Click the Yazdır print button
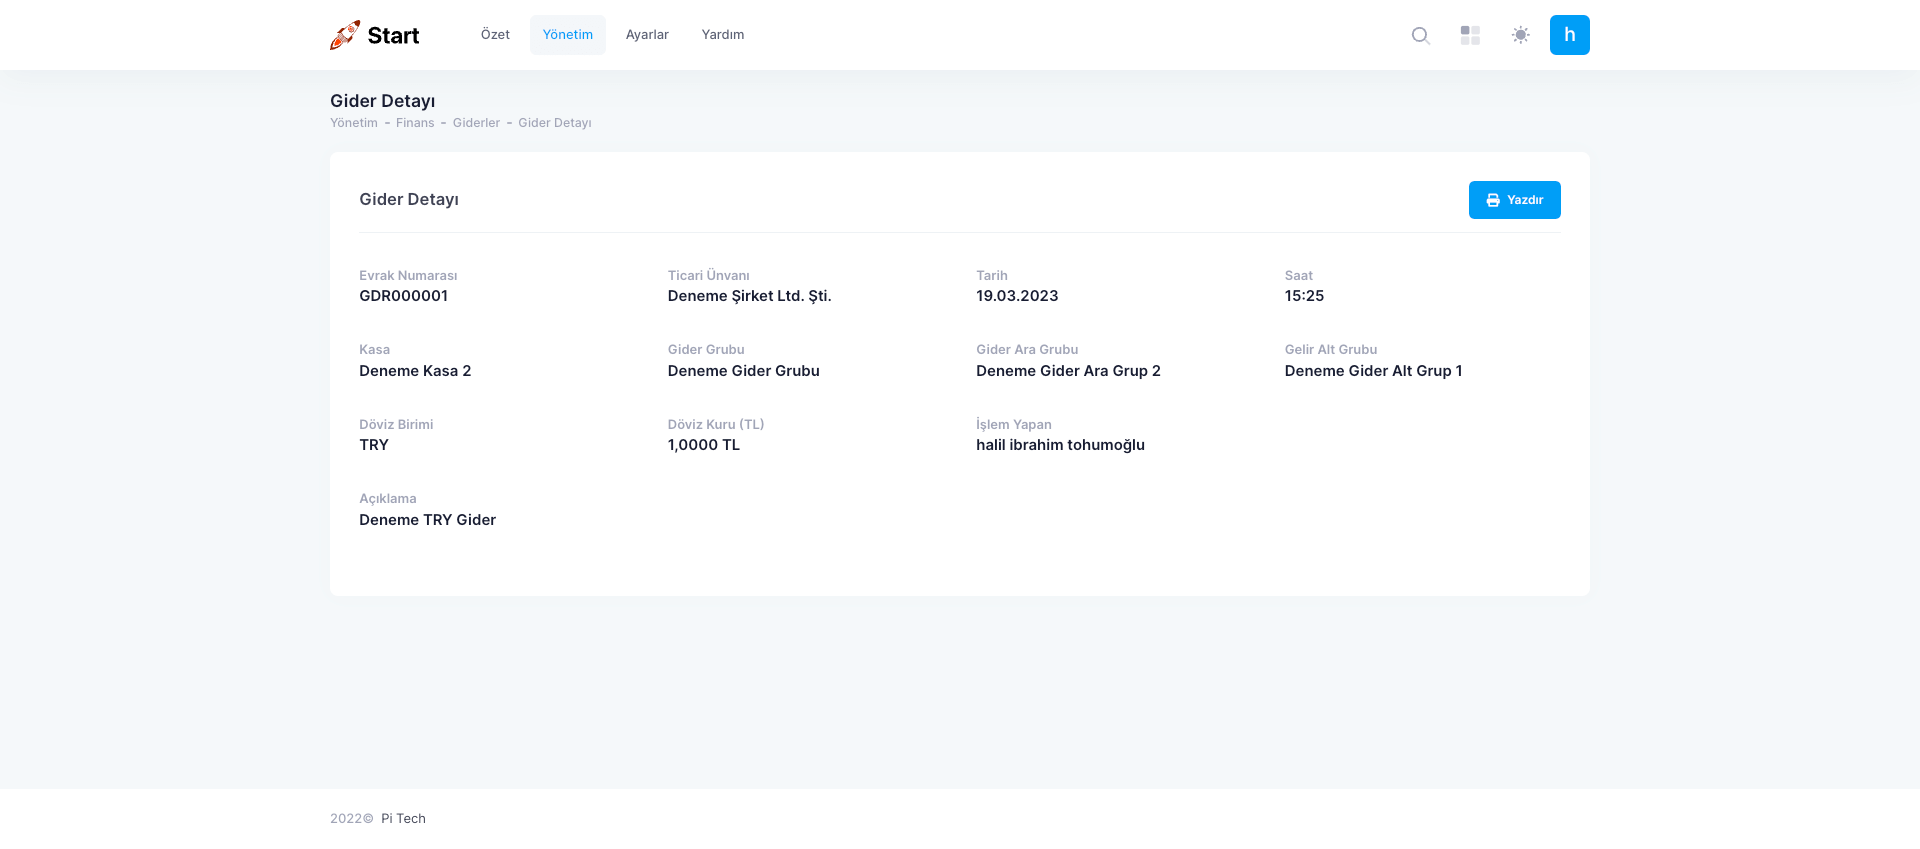This screenshot has width=1920, height=849. pos(1514,200)
